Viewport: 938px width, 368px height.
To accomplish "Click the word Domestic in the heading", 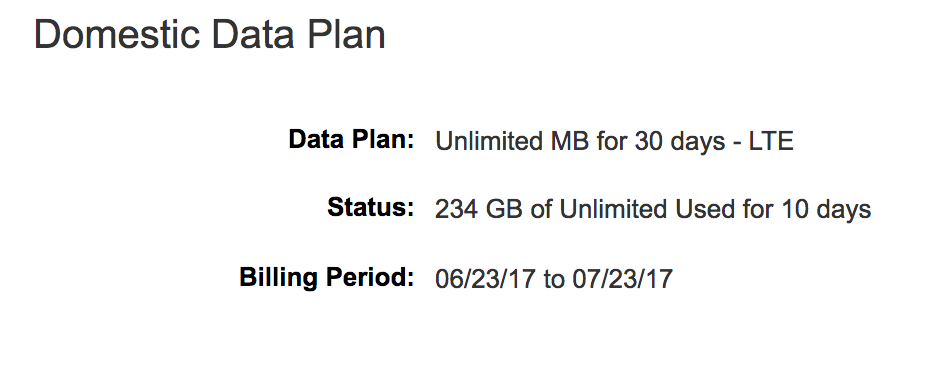I will tap(117, 34).
